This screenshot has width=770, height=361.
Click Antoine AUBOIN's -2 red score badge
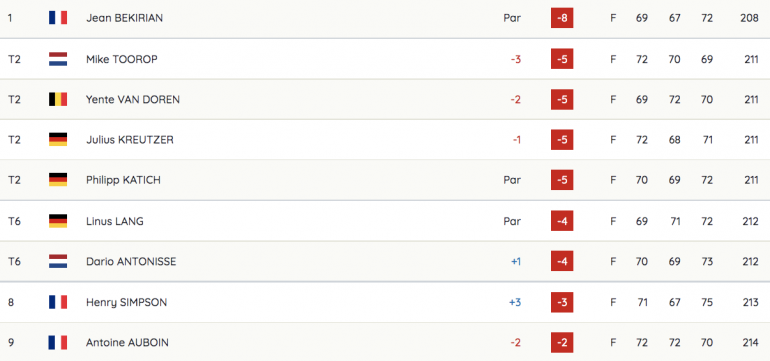(x=562, y=342)
